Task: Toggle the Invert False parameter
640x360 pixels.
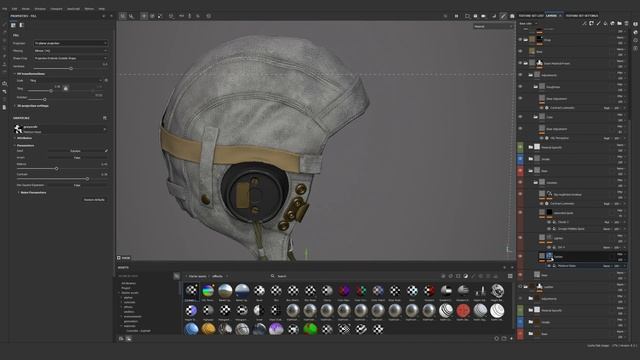Action: click(77, 158)
